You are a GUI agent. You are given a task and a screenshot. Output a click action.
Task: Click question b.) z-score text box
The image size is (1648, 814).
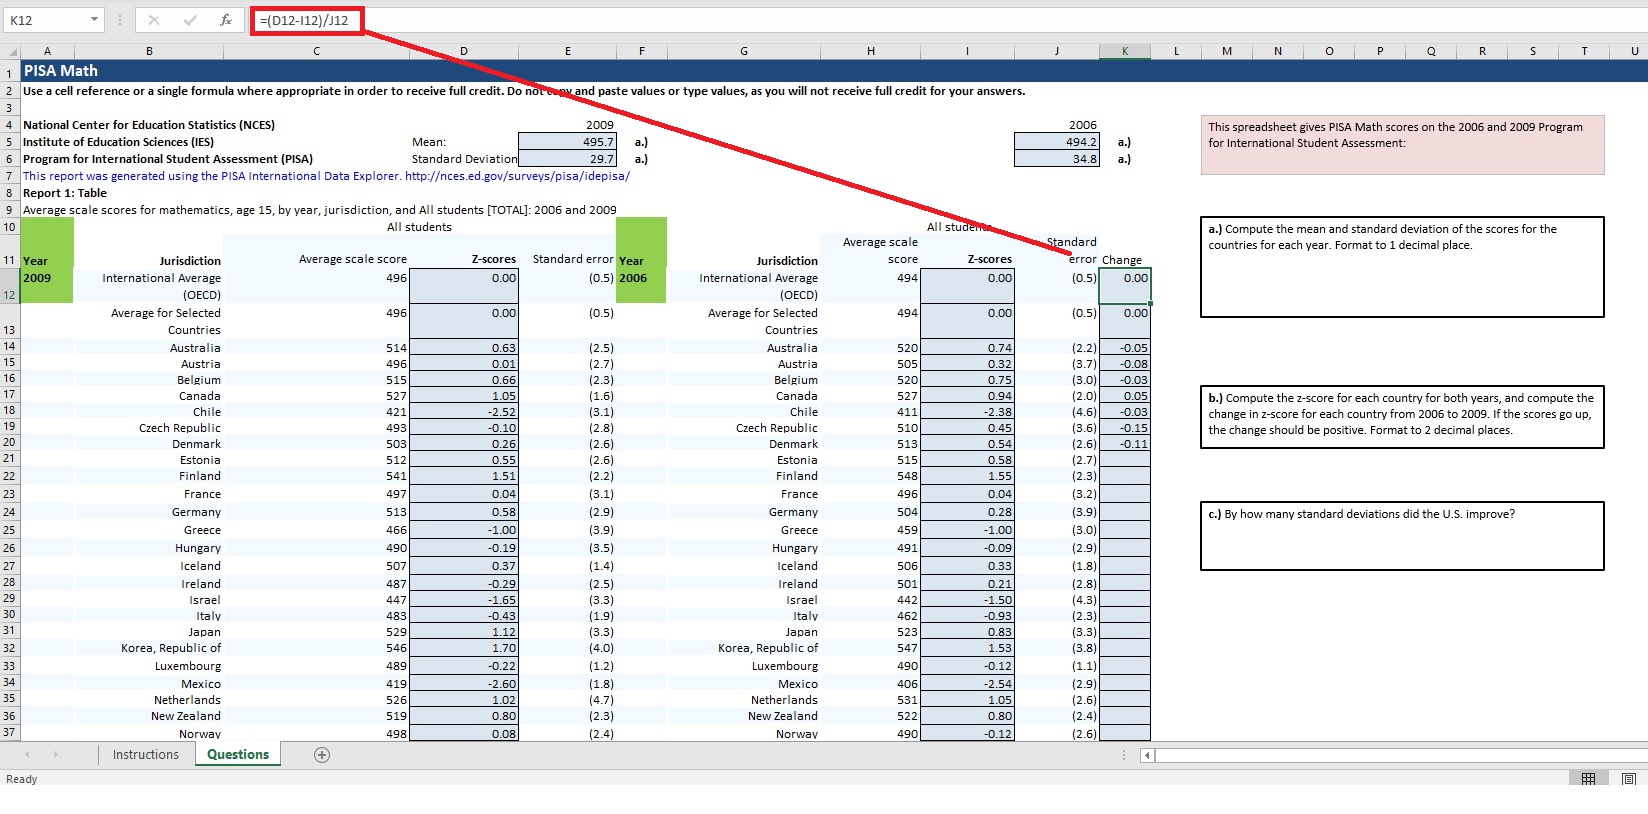(1402, 417)
